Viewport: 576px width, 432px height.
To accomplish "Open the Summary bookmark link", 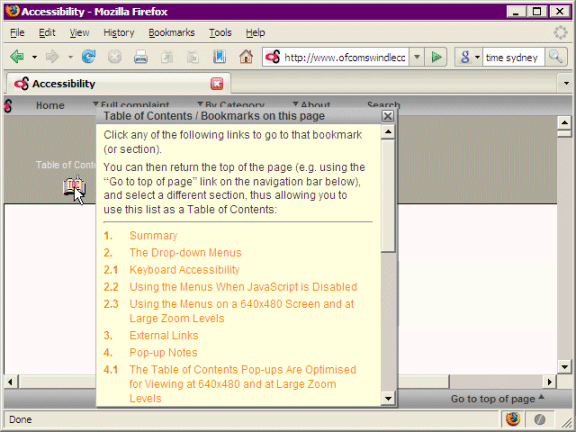I will pos(153,235).
